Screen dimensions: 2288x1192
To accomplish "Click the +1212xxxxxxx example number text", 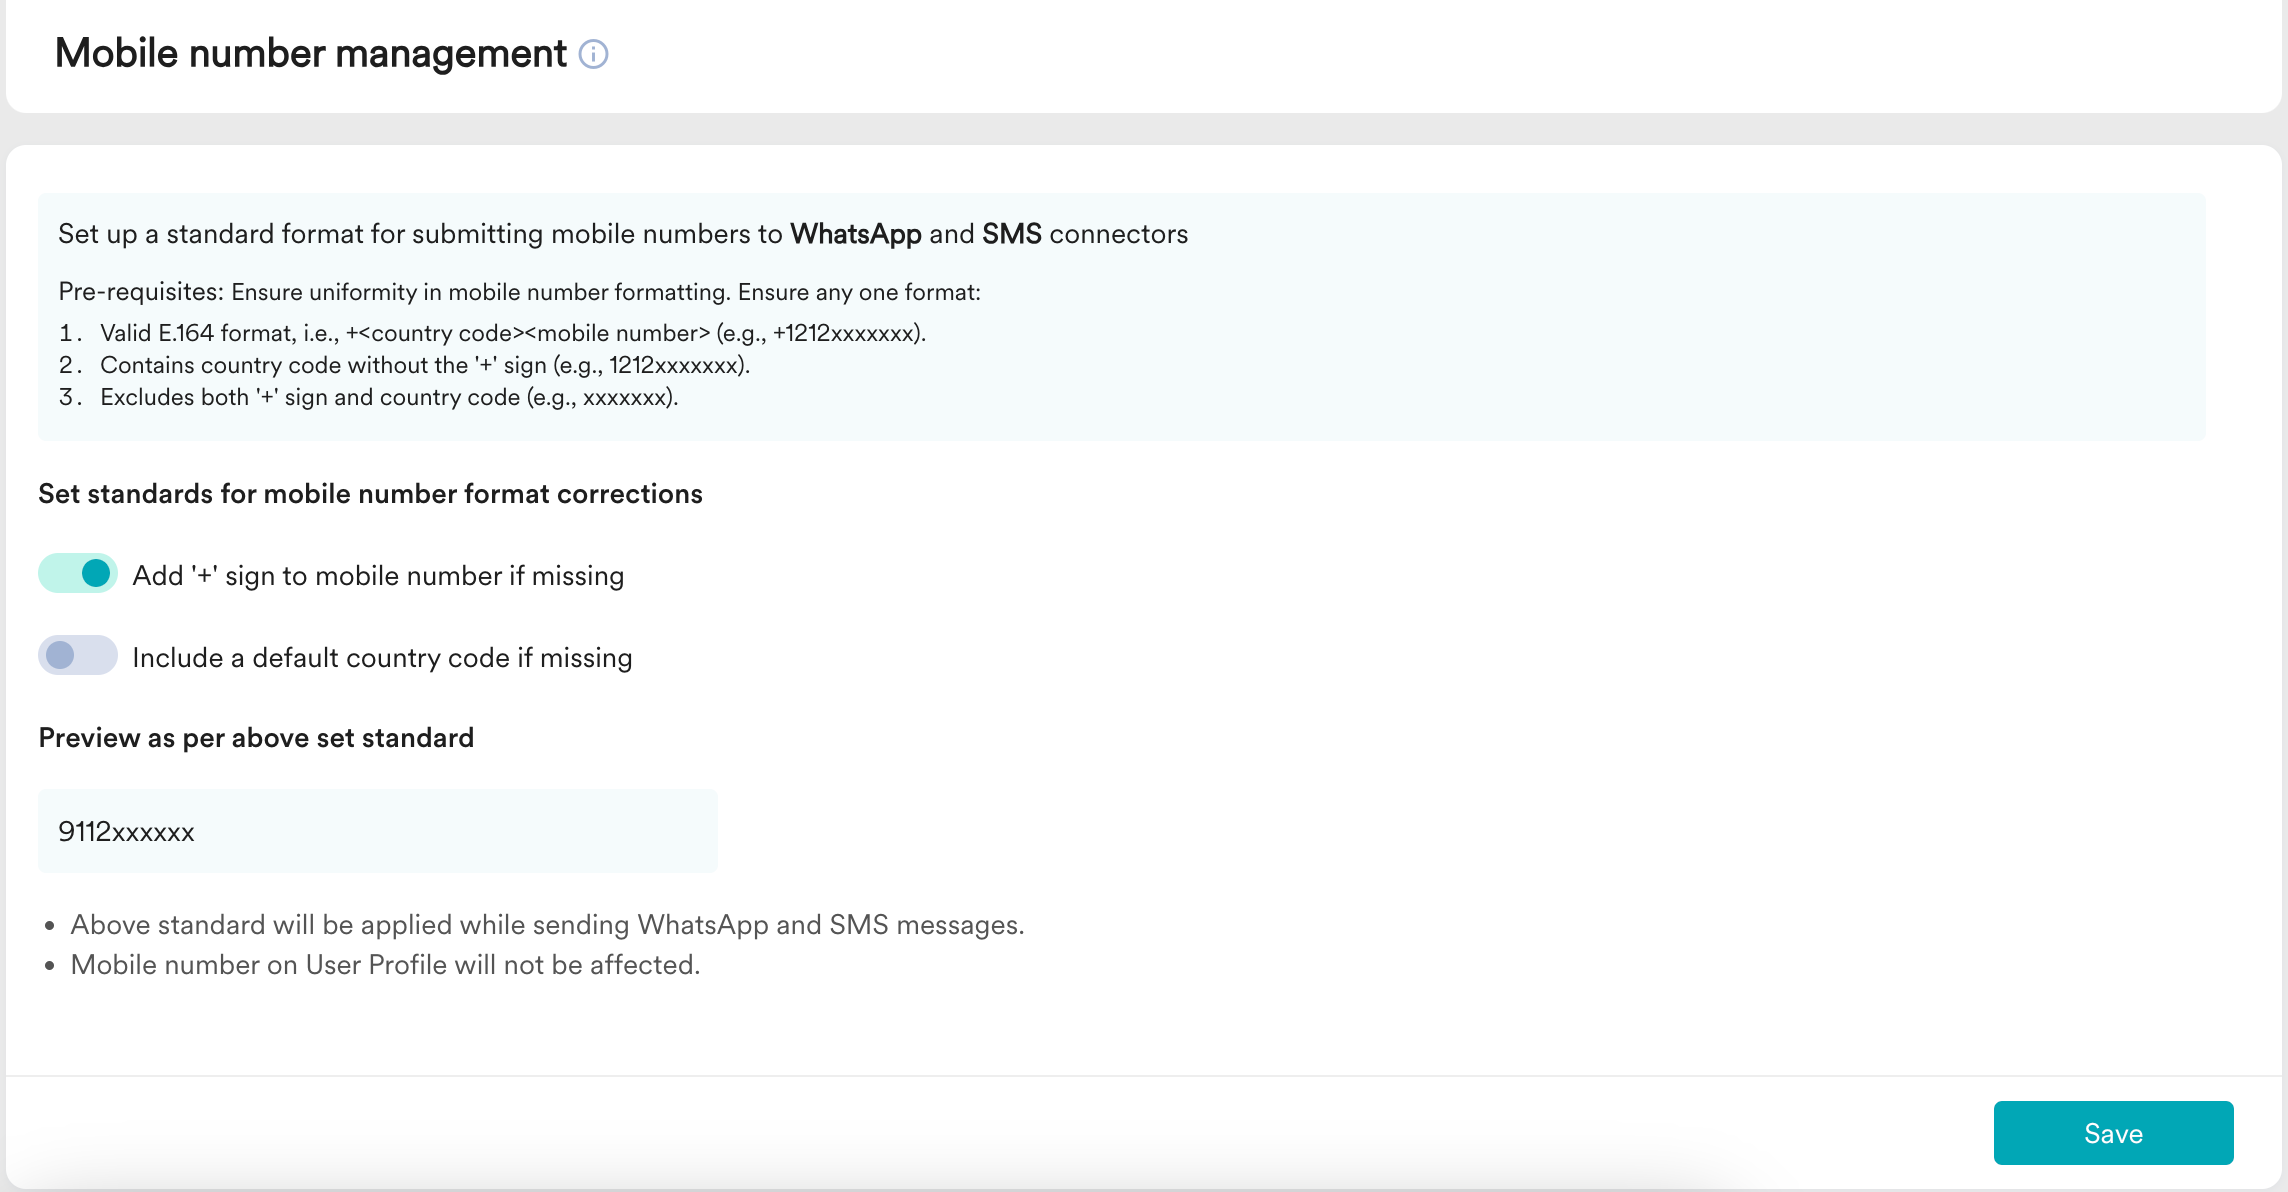I will pos(846,333).
